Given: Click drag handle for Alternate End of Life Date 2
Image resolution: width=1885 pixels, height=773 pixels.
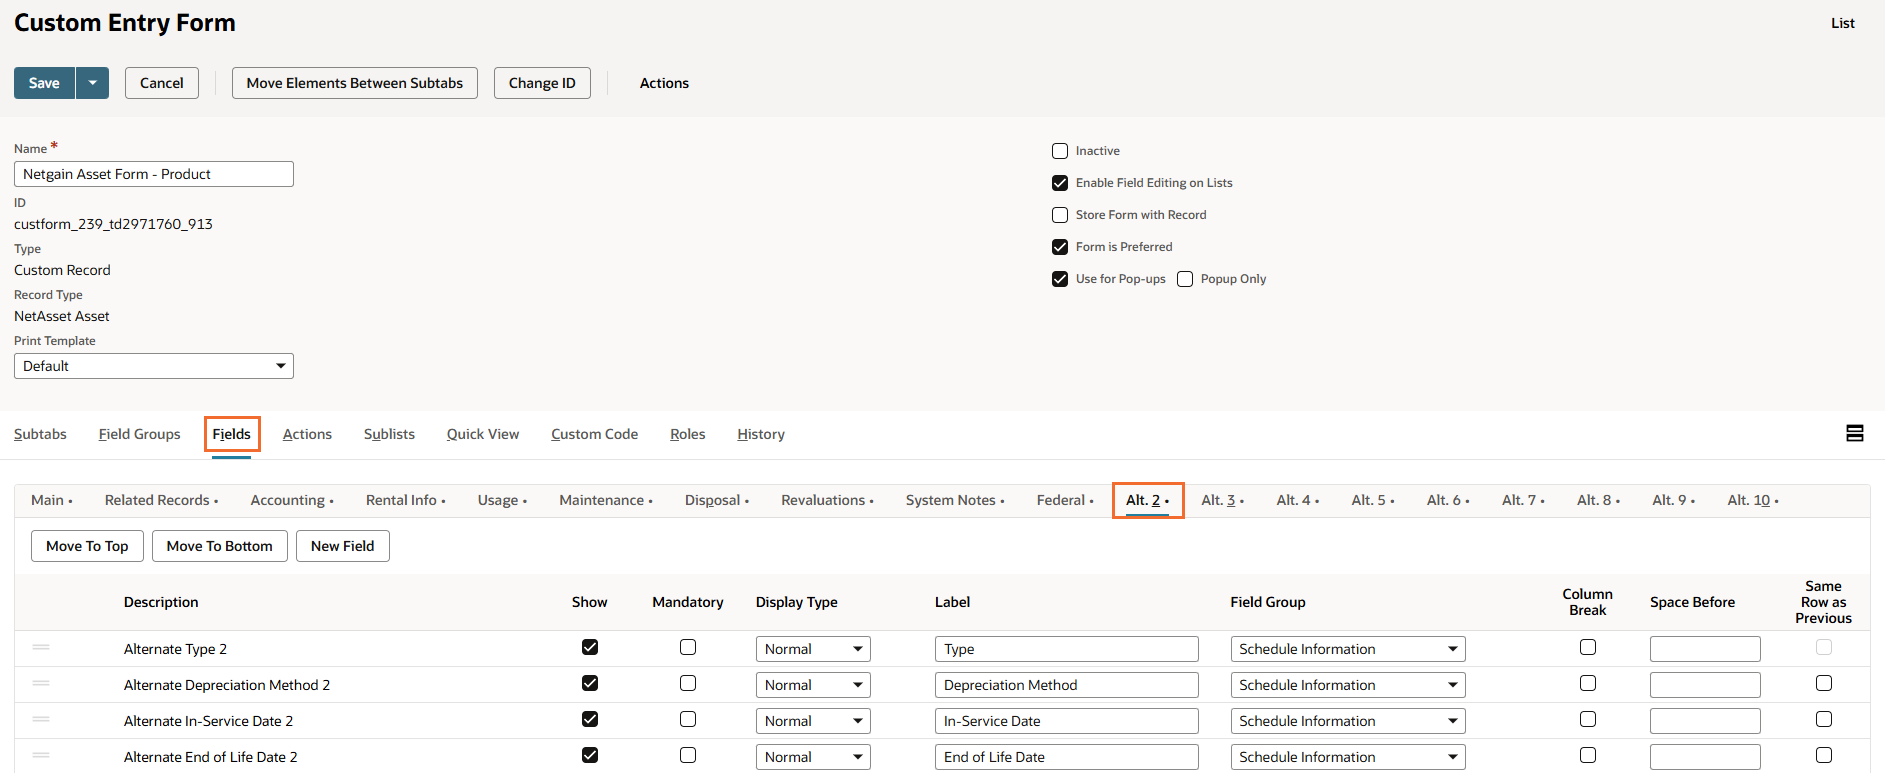Looking at the screenshot, I should point(41,756).
